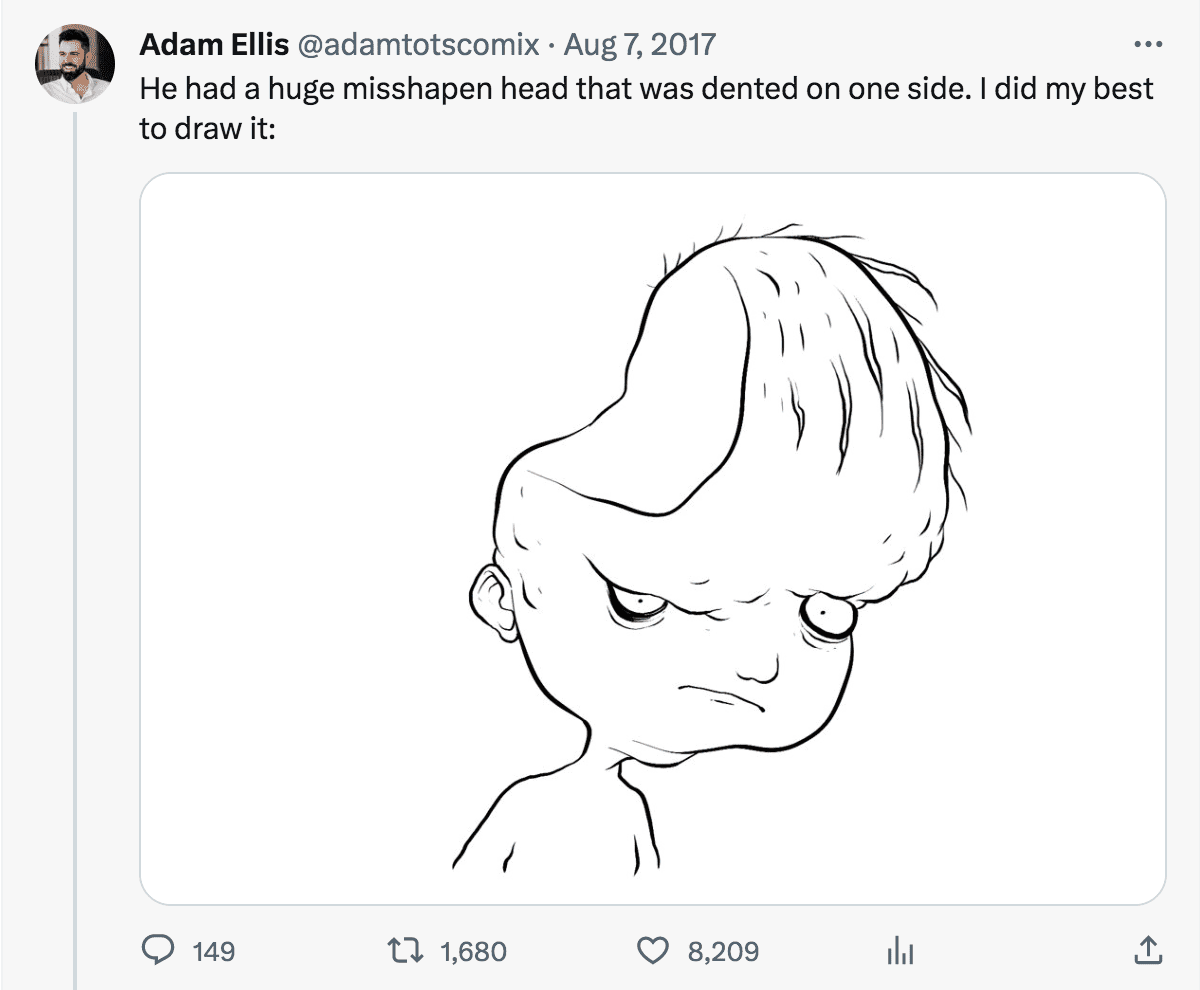
Task: Click the 1,680 retweets count
Action: coord(473,951)
